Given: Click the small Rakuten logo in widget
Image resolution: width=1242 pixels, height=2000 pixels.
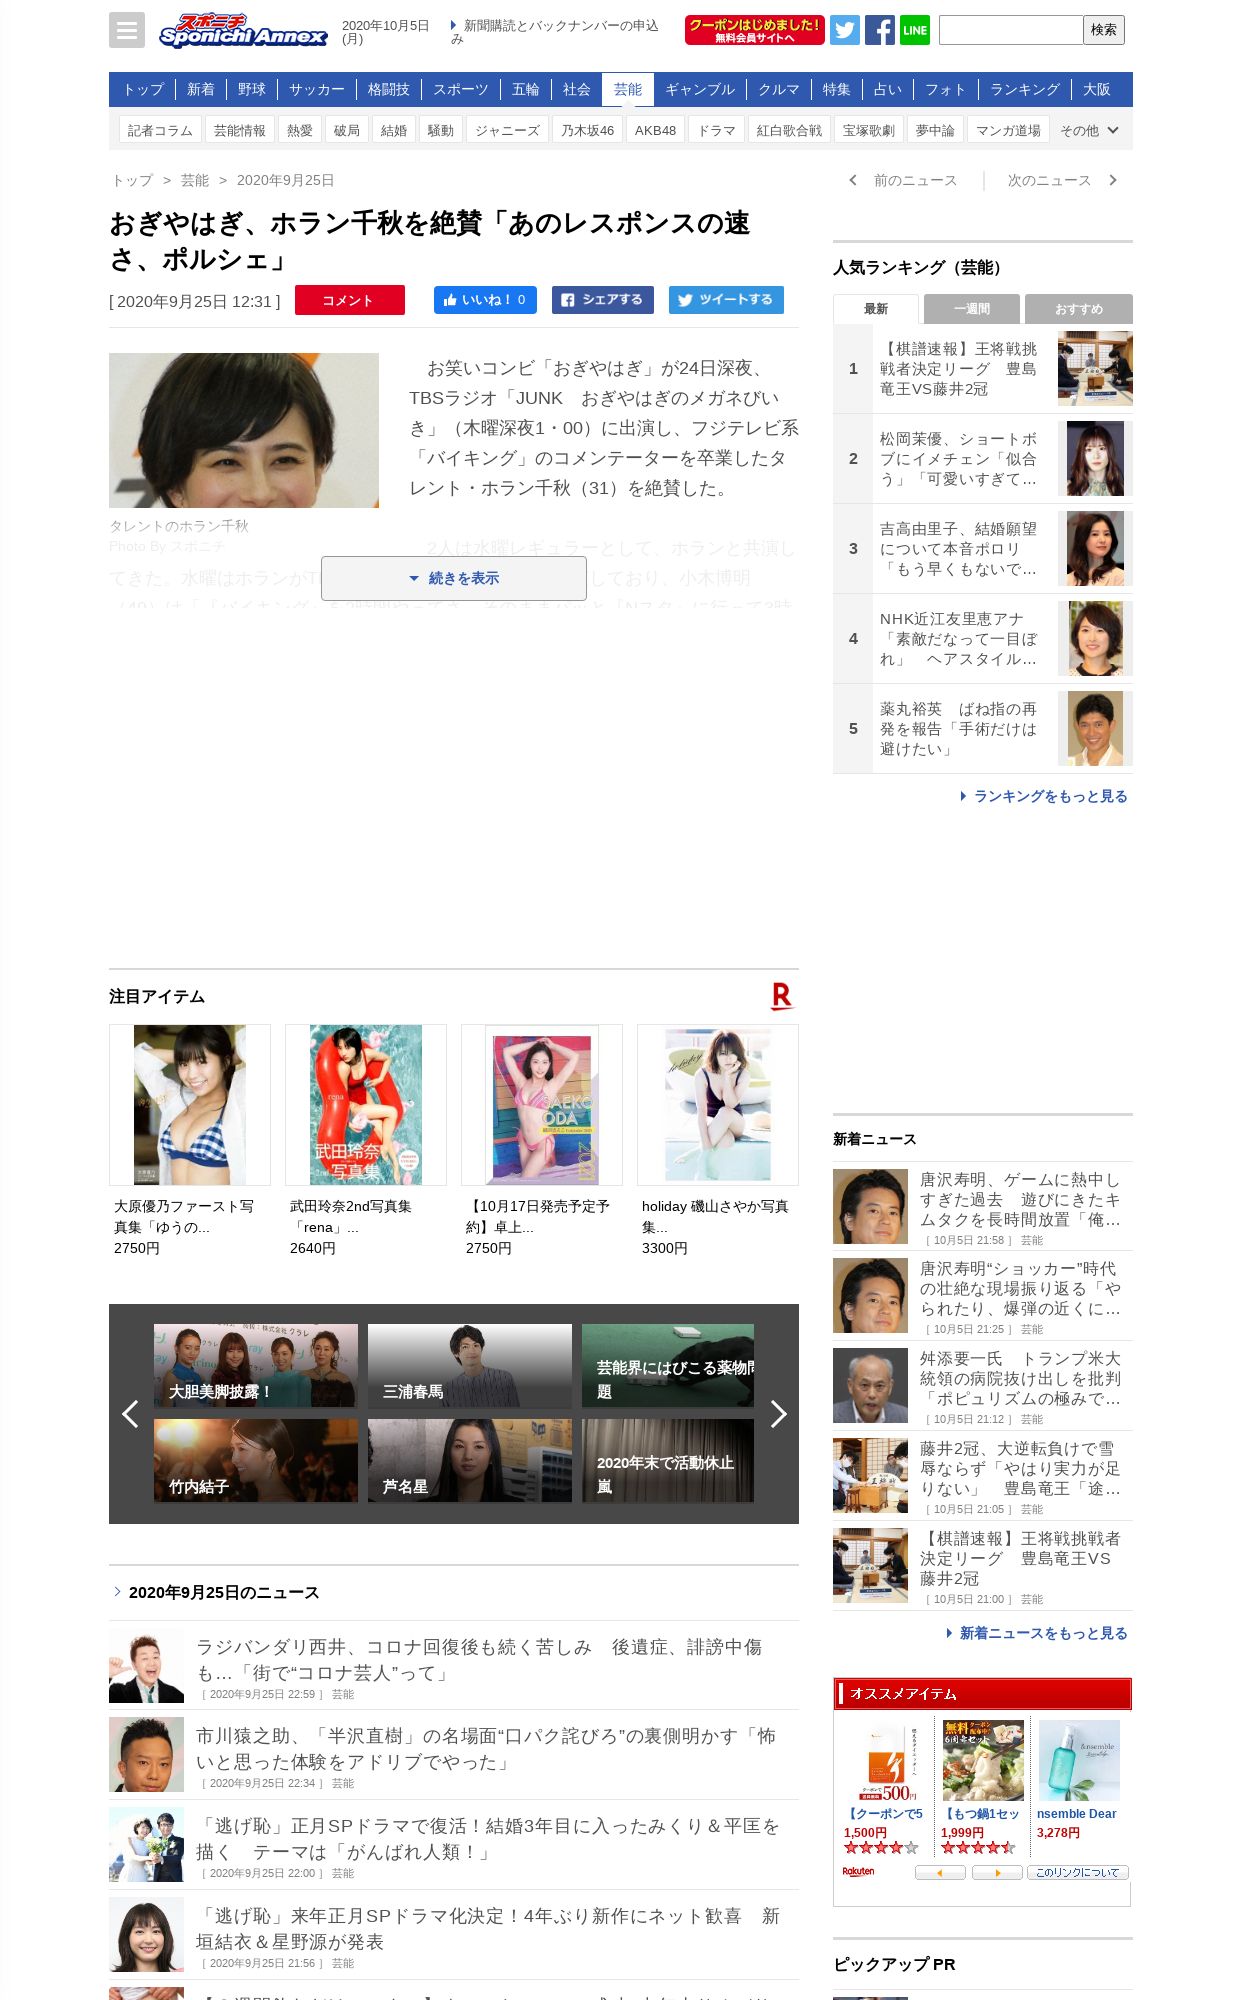Looking at the screenshot, I should (x=858, y=1872).
